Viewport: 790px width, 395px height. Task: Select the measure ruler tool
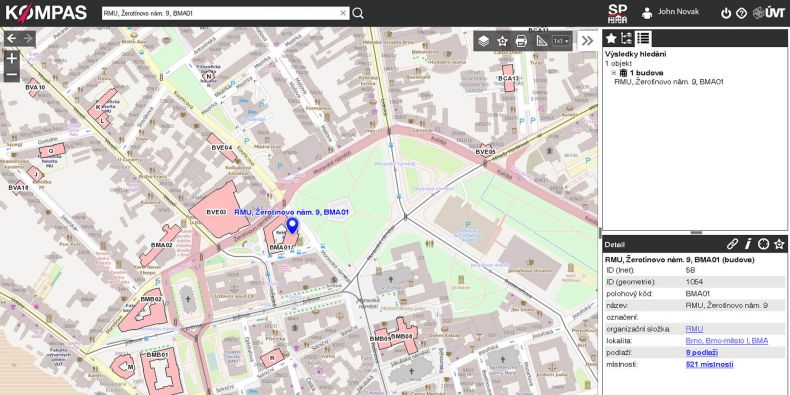[542, 41]
